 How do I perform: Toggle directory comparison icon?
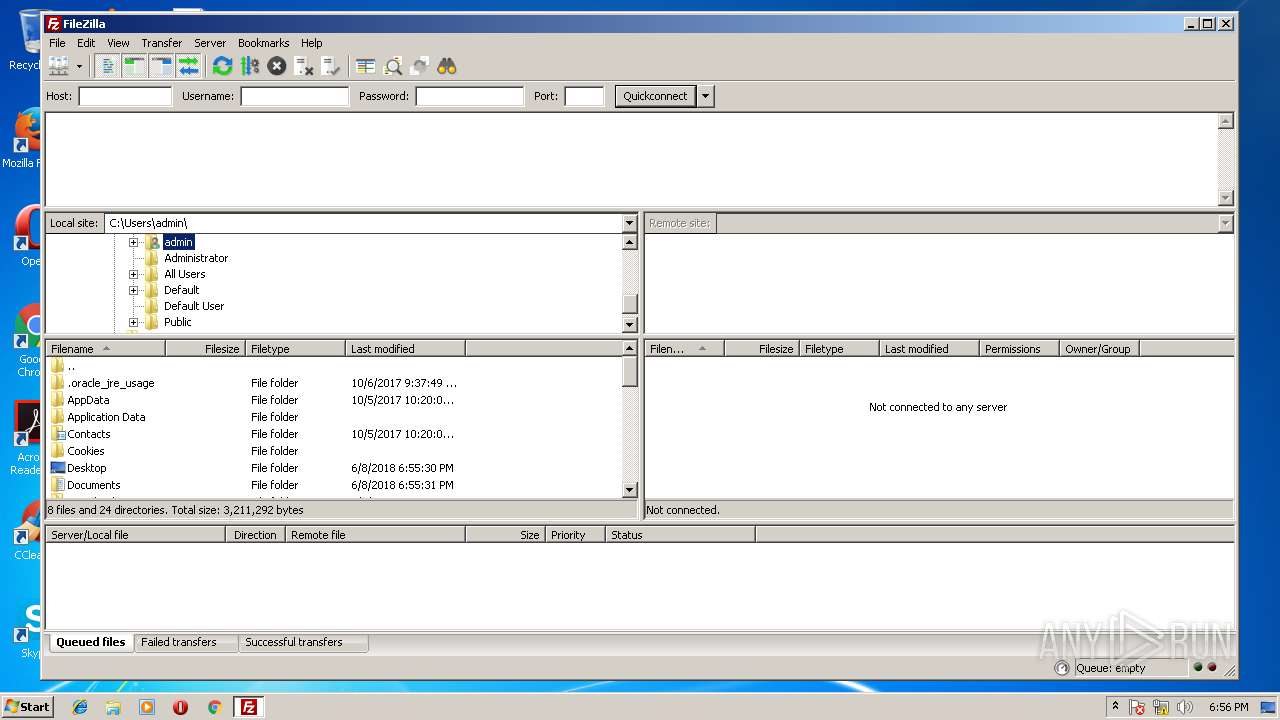[393, 66]
